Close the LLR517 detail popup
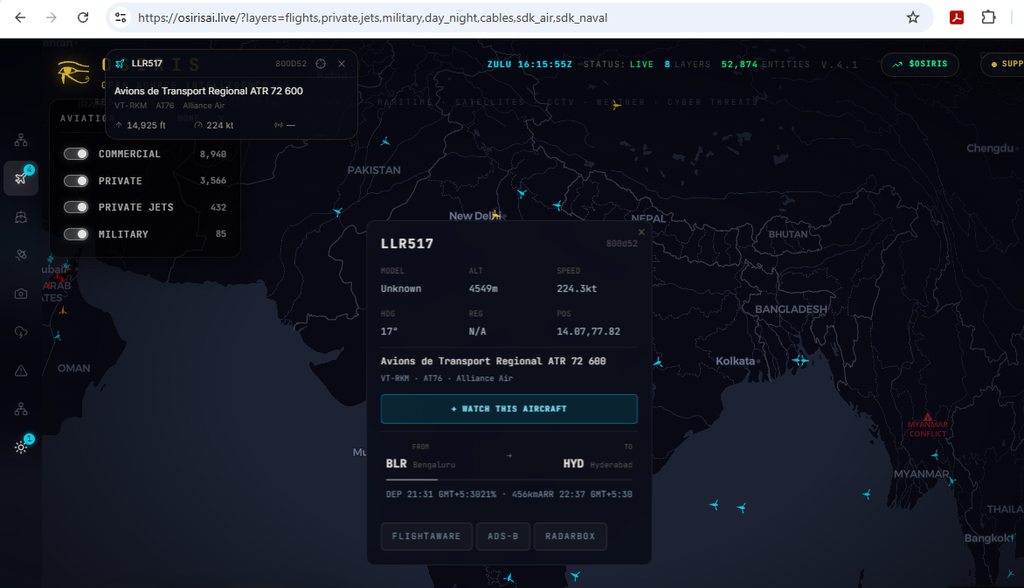The height and width of the screenshot is (588, 1024). tap(641, 232)
